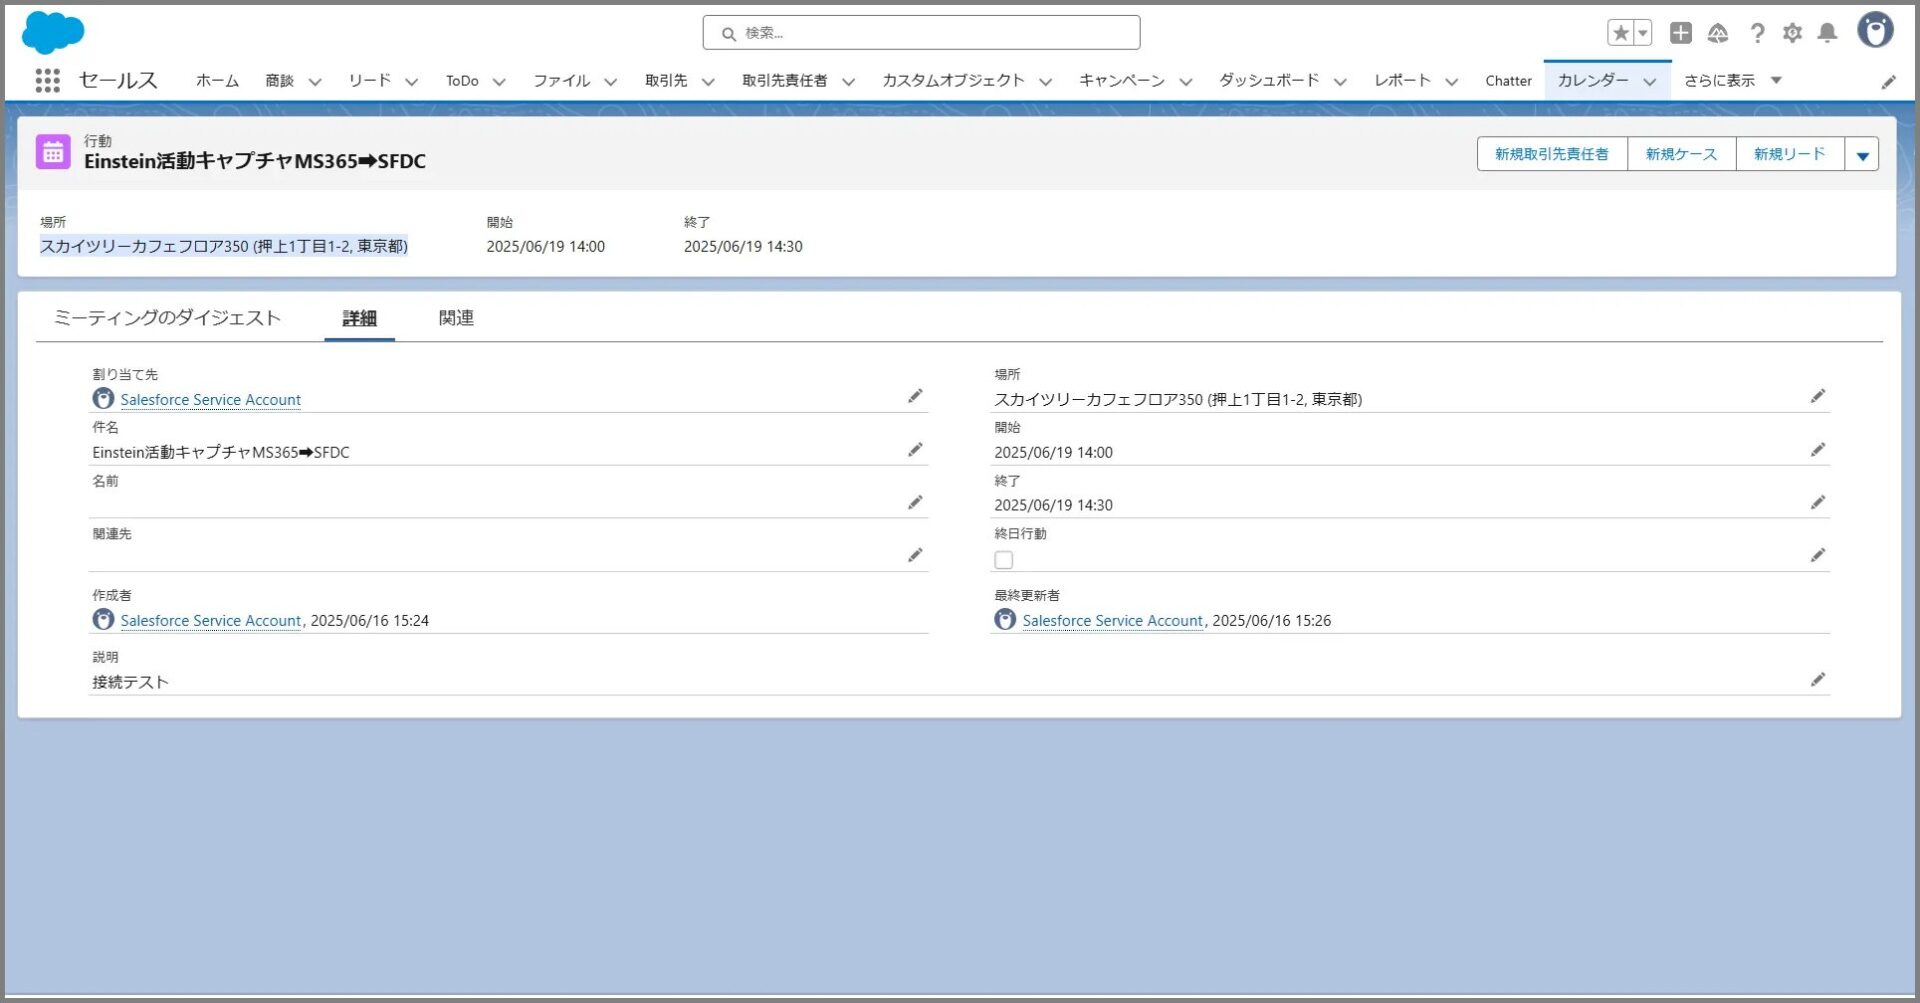Viewport: 1920px width, 1003px height.
Task: Open the Favorites star icon
Action: pos(1621,33)
